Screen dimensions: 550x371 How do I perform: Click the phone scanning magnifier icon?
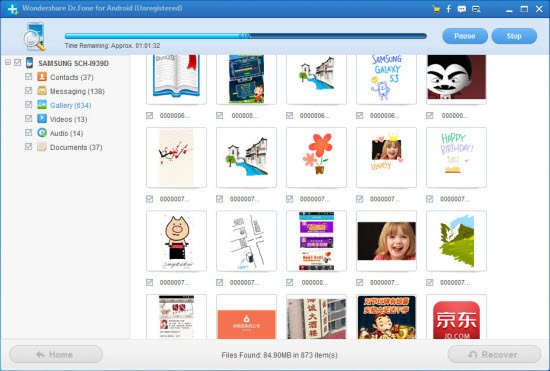(34, 36)
